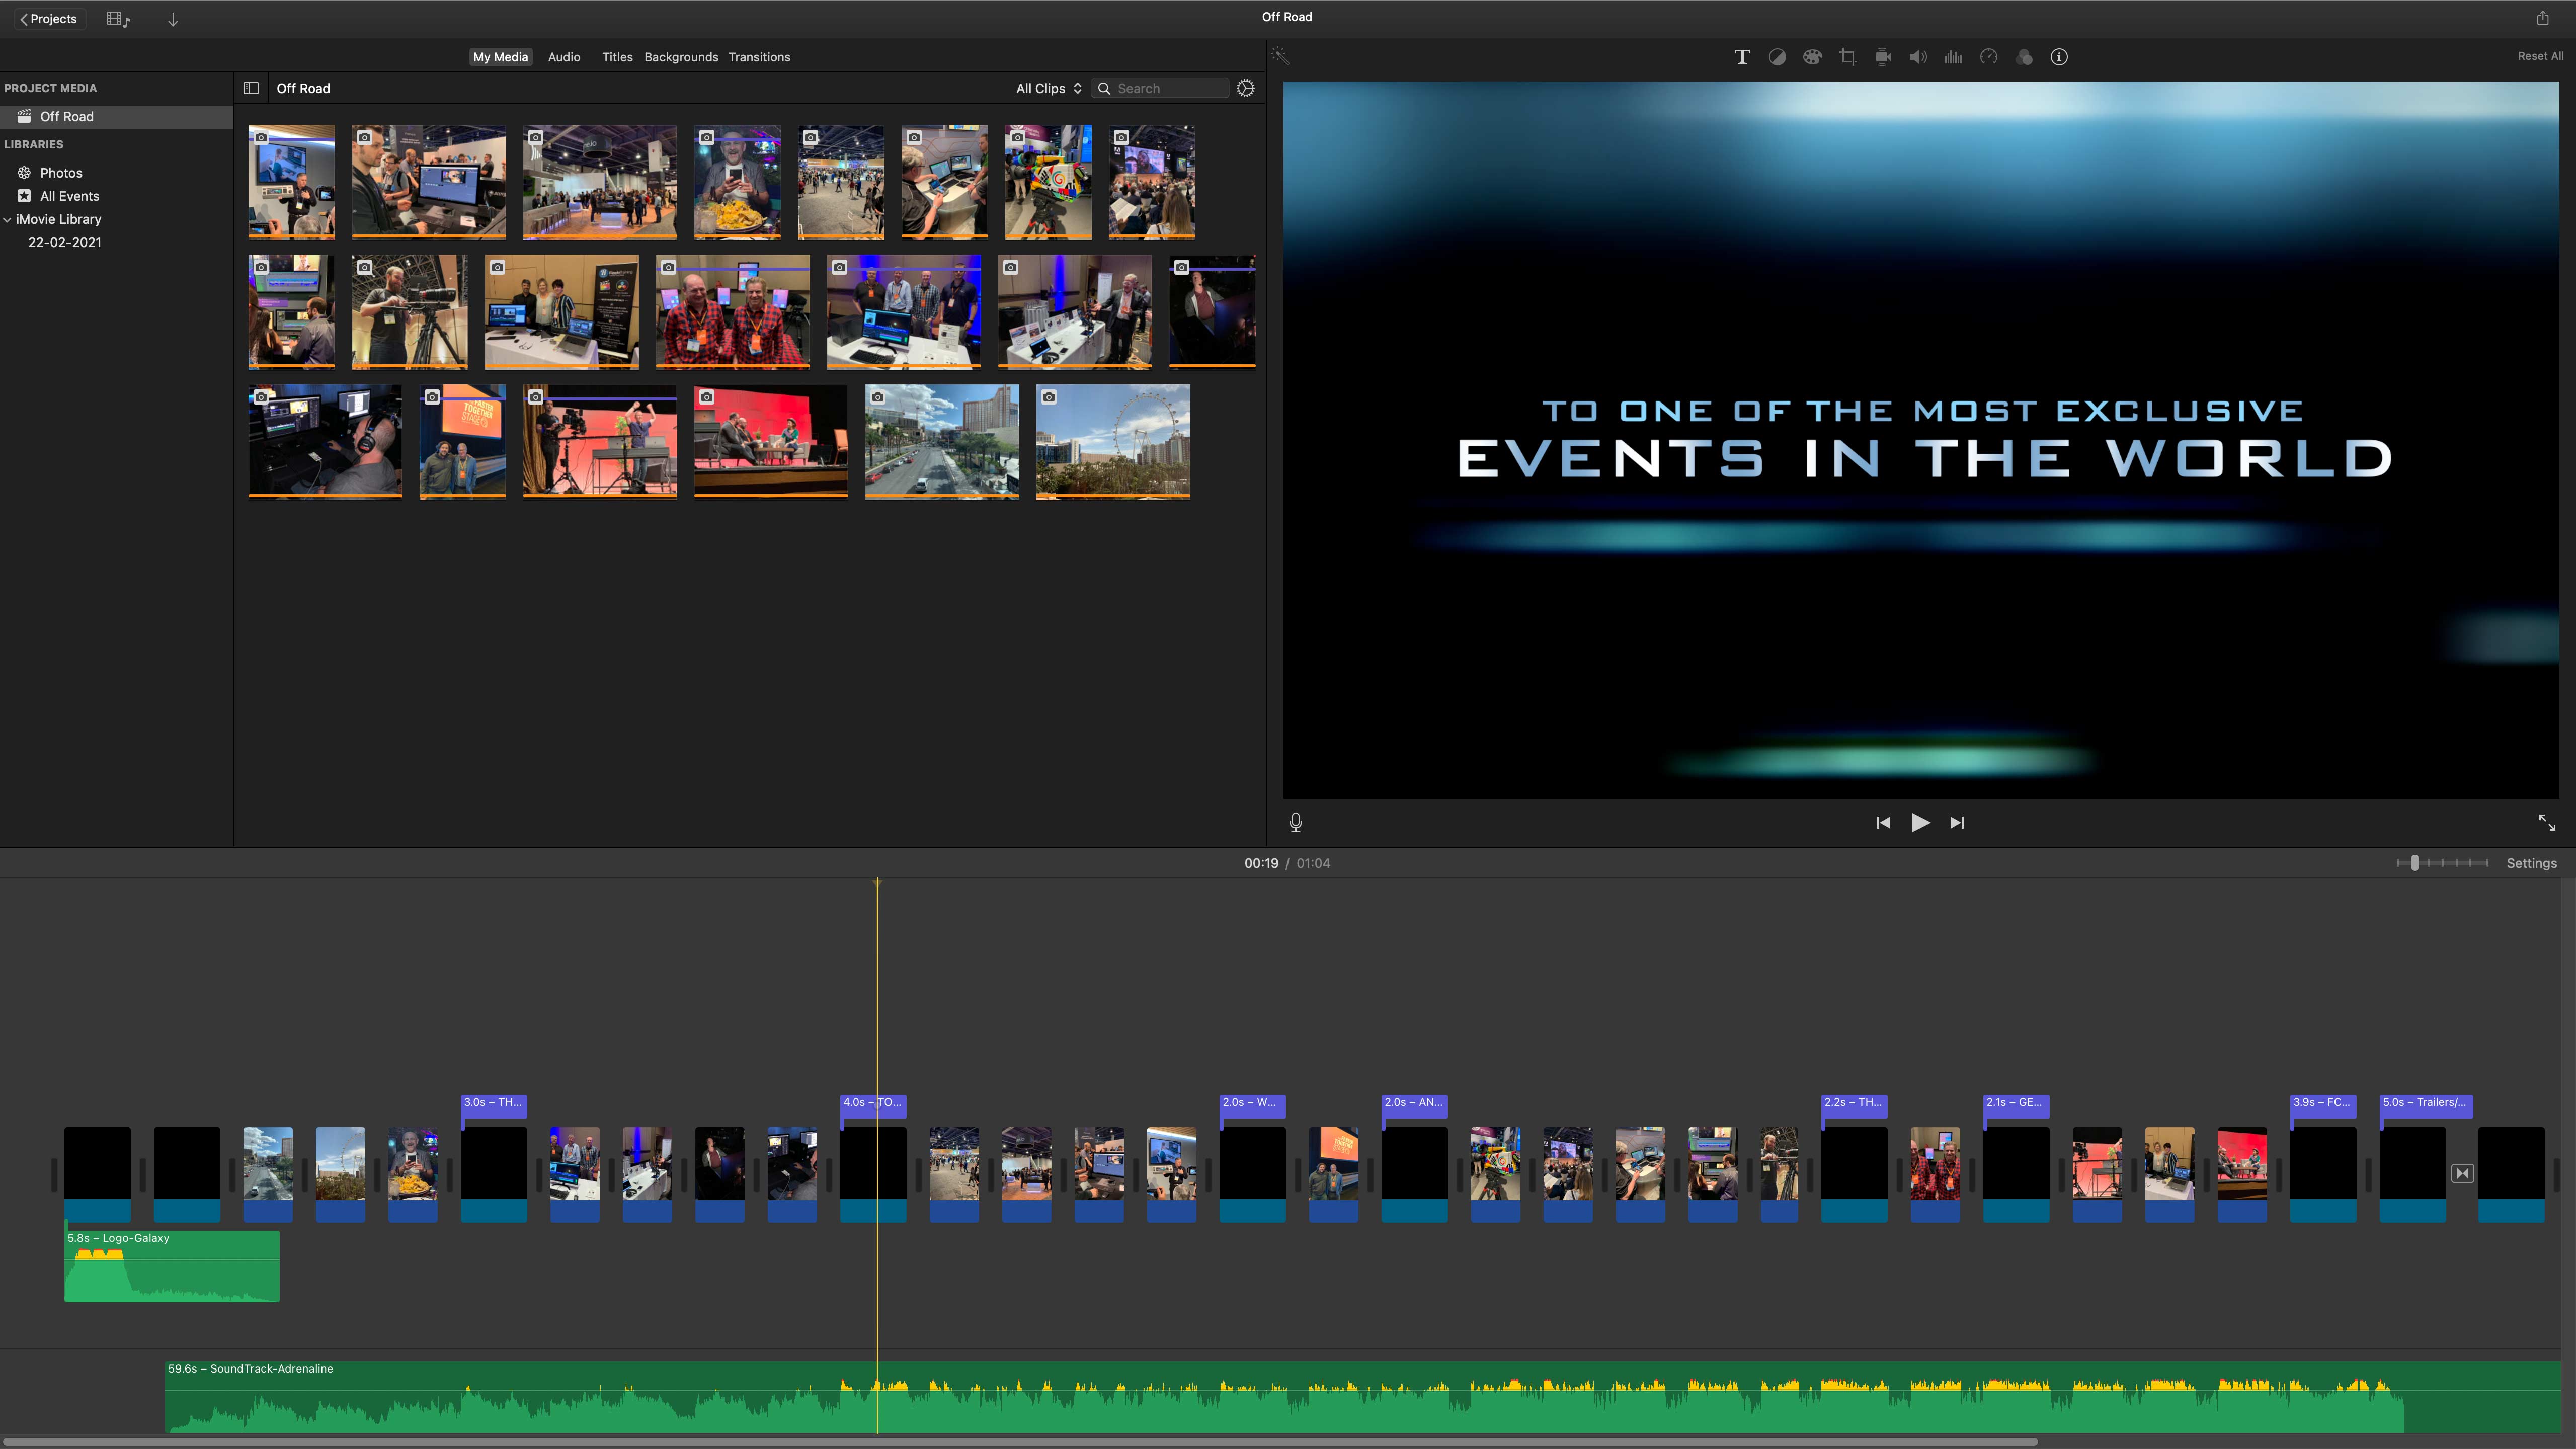Select All Events library
2576x1449 pixels.
[69, 196]
